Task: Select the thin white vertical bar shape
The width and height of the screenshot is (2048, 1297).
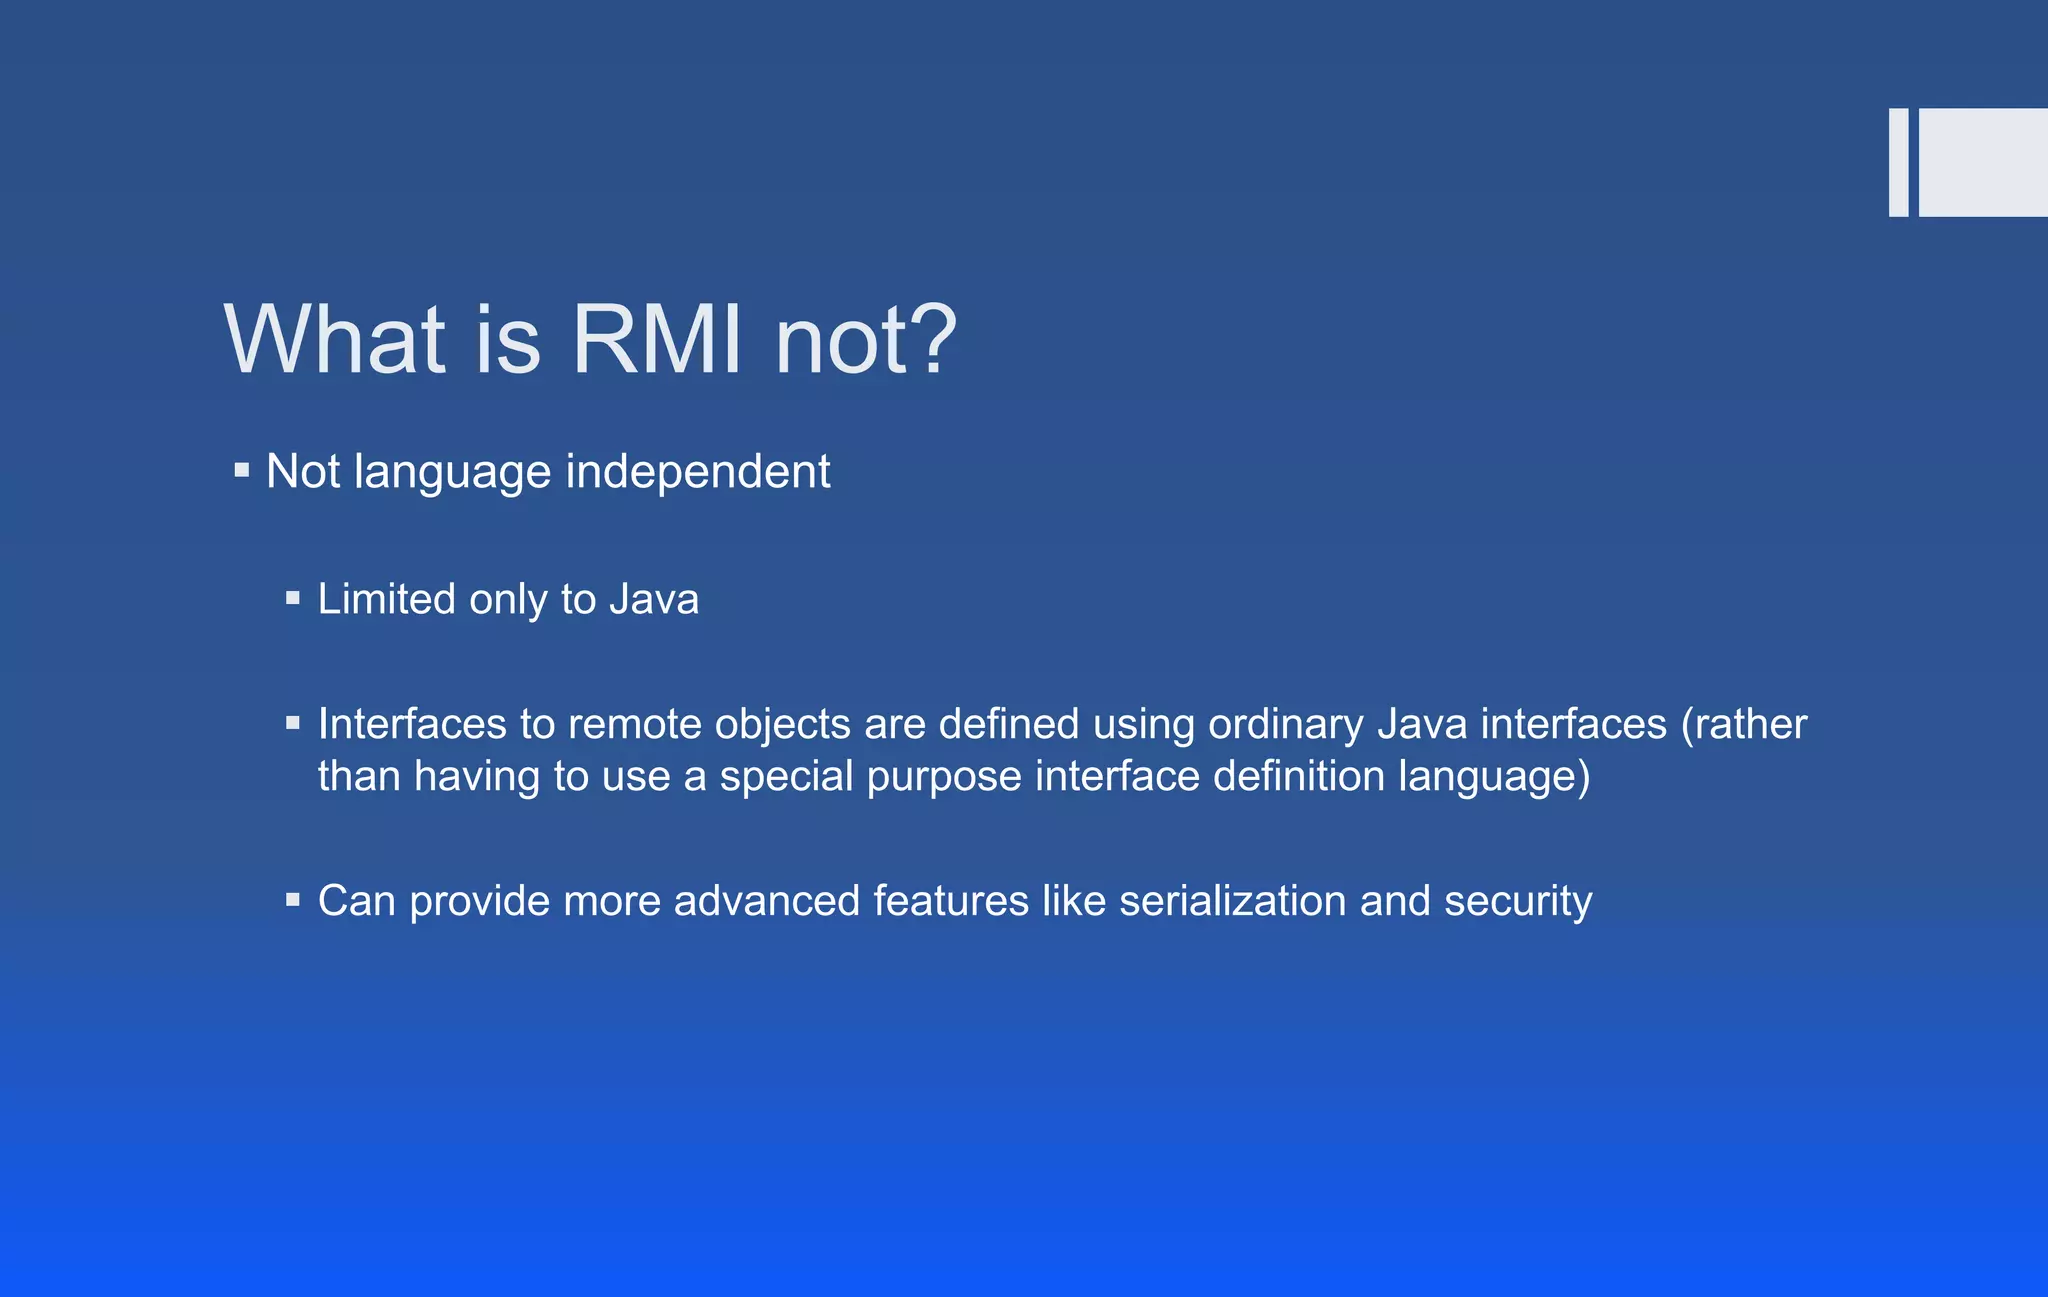Action: [x=1898, y=162]
